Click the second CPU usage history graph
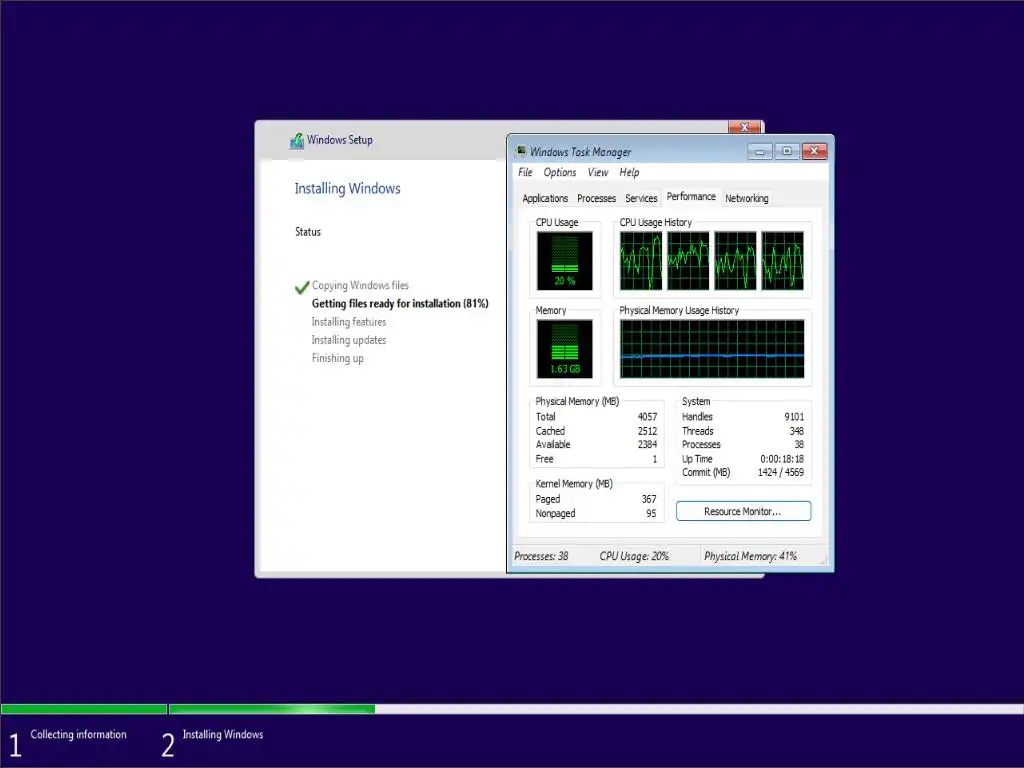The image size is (1024, 768). click(688, 261)
